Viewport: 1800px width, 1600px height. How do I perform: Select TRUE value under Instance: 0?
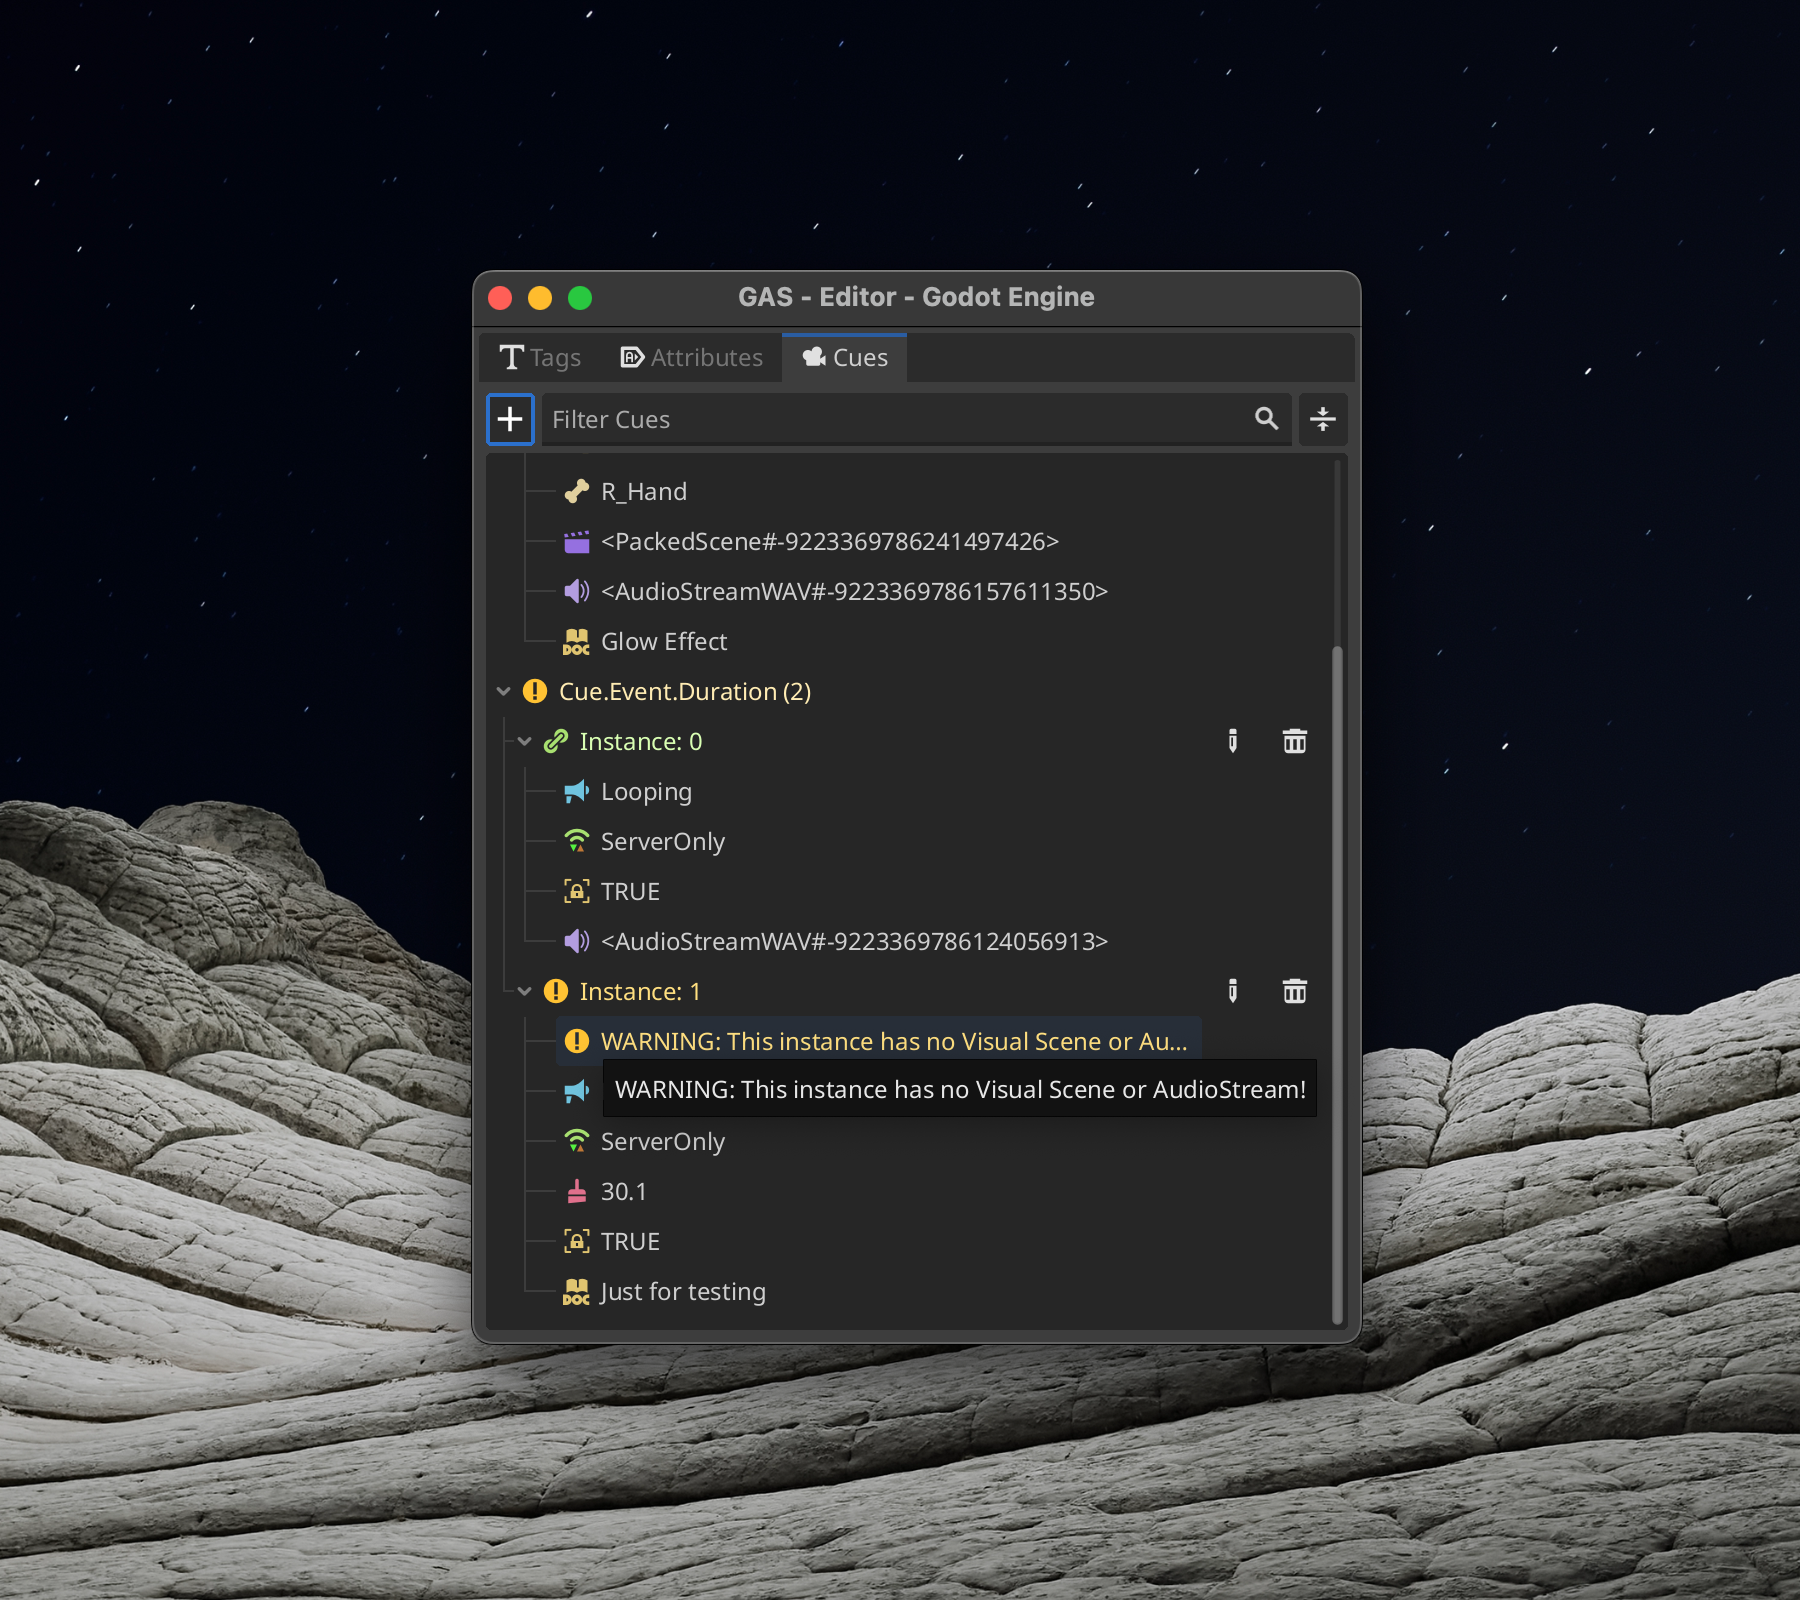point(630,892)
